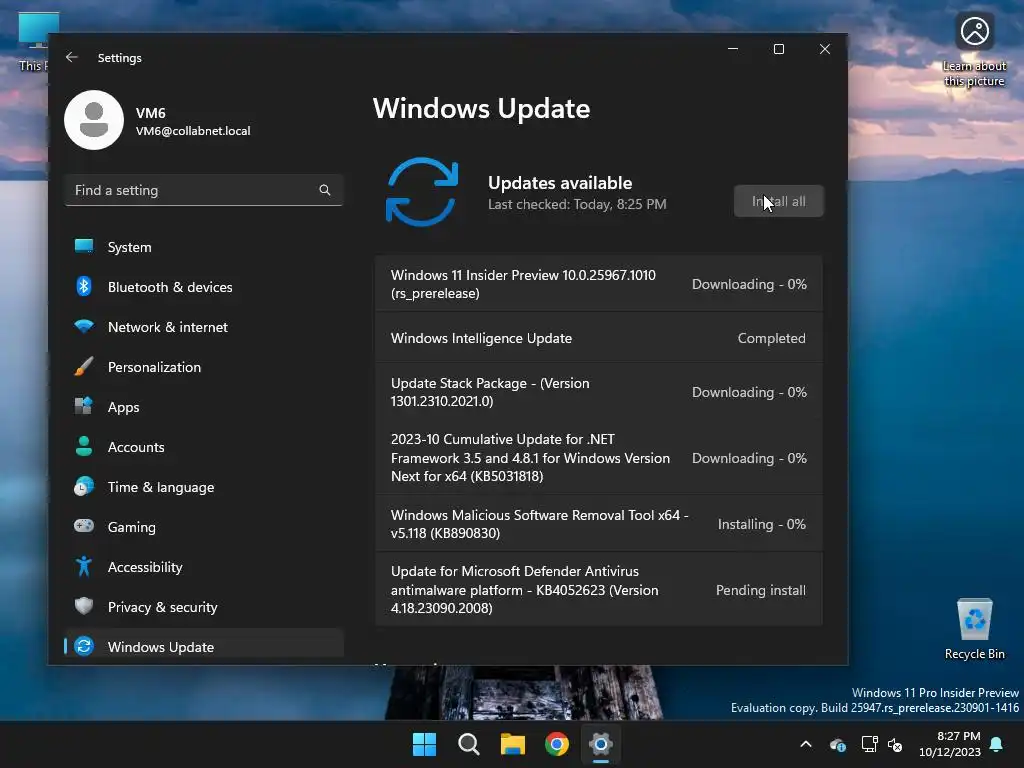Launch Google Chrome from the taskbar
1024x768 pixels.
pos(556,744)
